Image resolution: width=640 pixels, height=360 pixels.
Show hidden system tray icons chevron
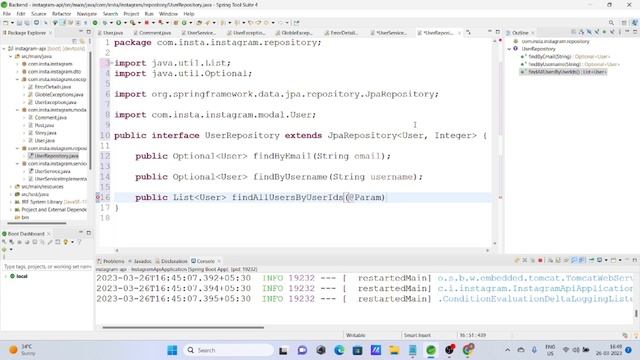click(x=507, y=350)
